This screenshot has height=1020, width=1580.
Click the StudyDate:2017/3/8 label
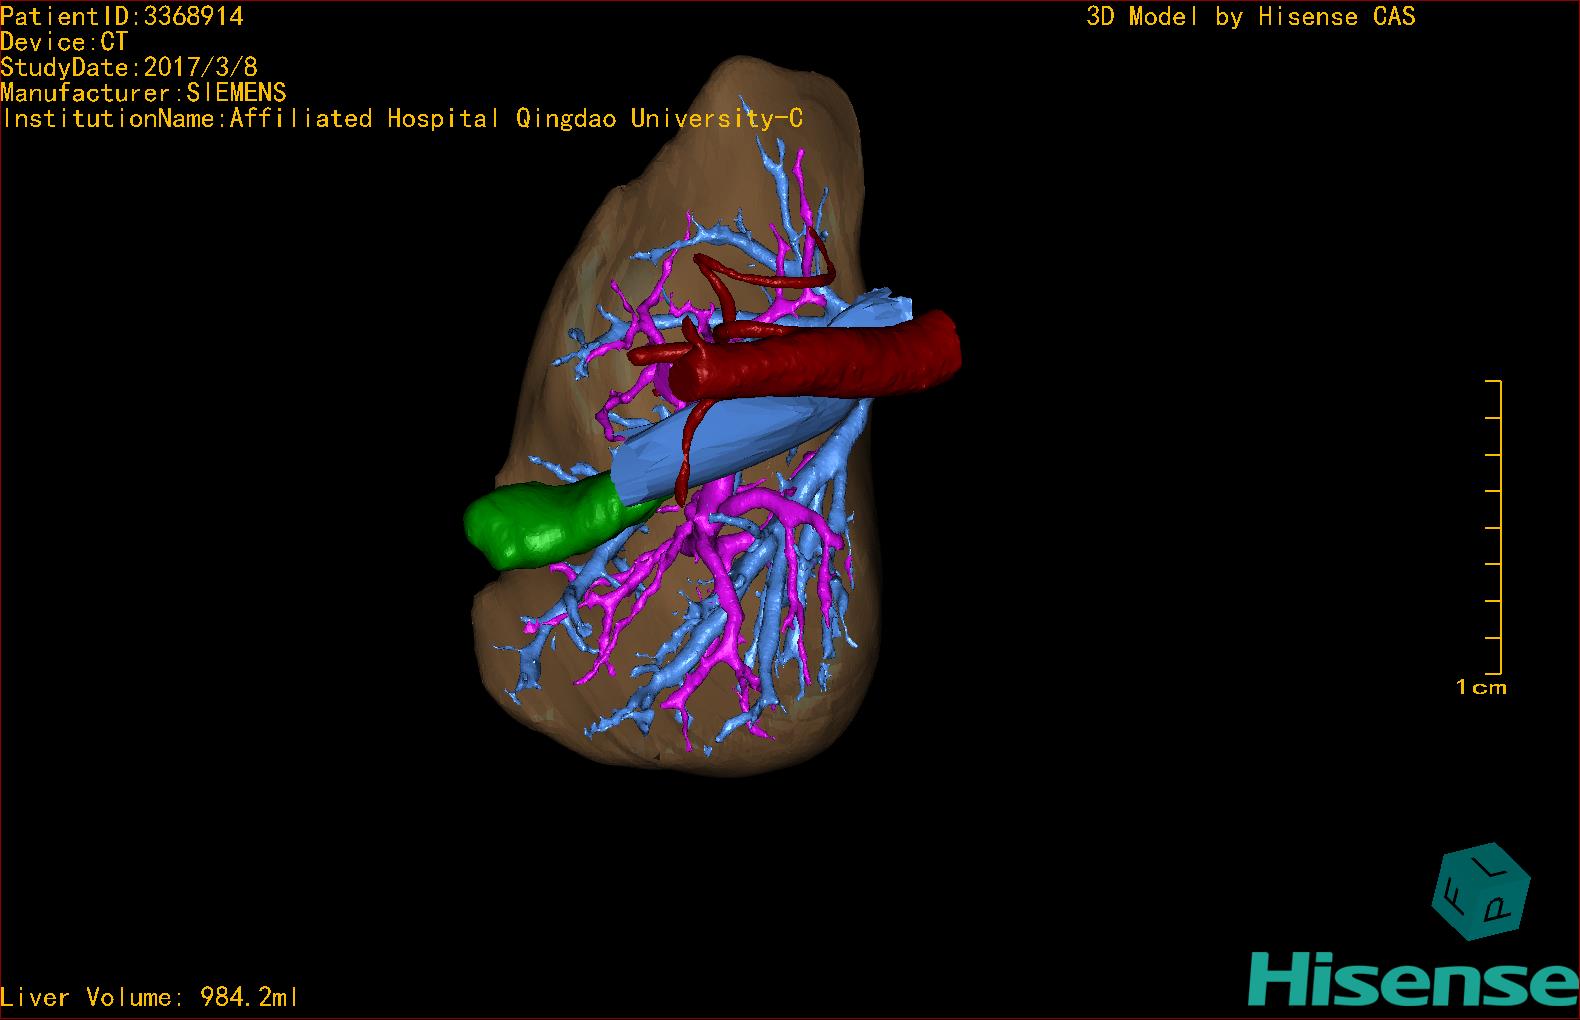pyautogui.click(x=129, y=68)
